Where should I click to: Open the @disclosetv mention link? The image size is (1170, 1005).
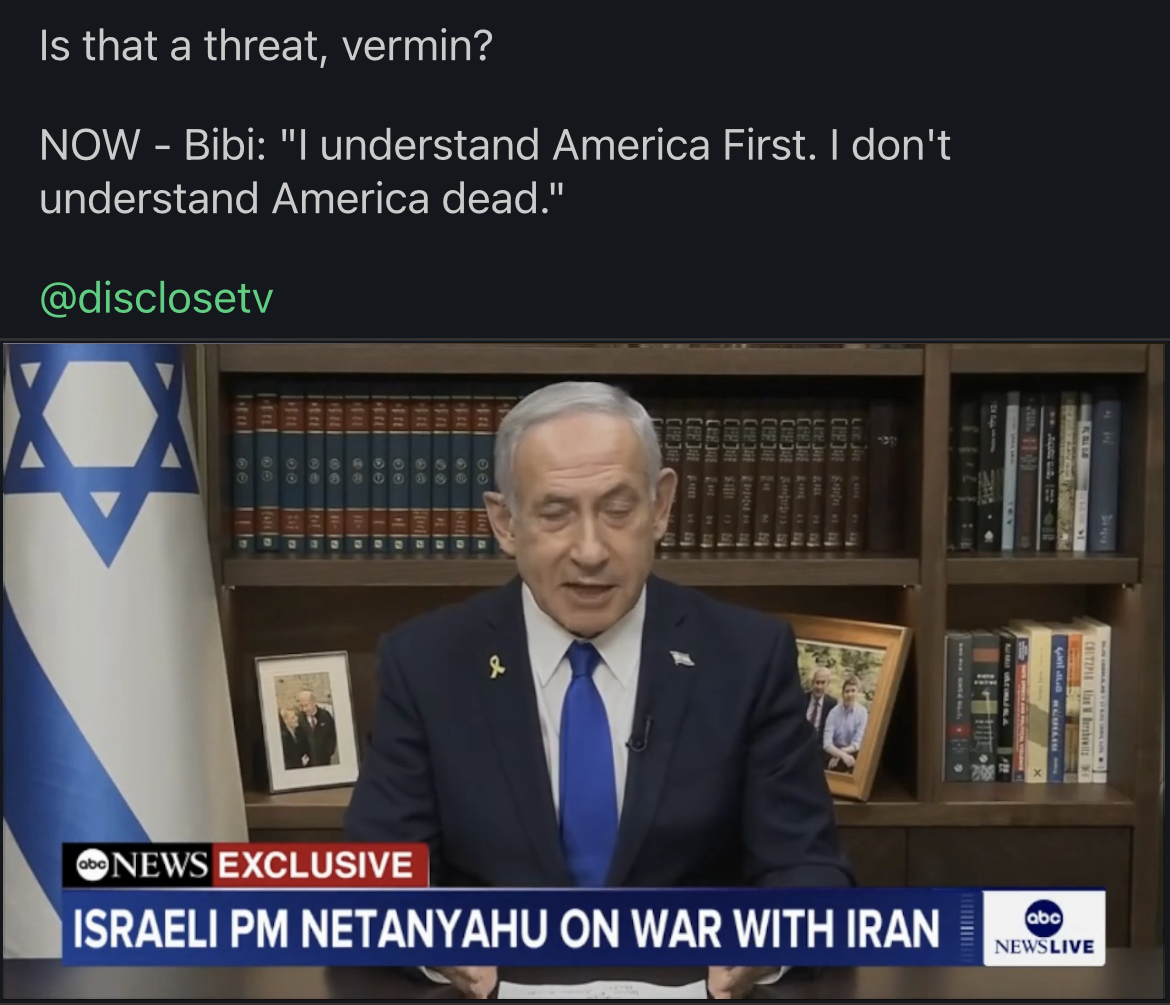click(156, 298)
